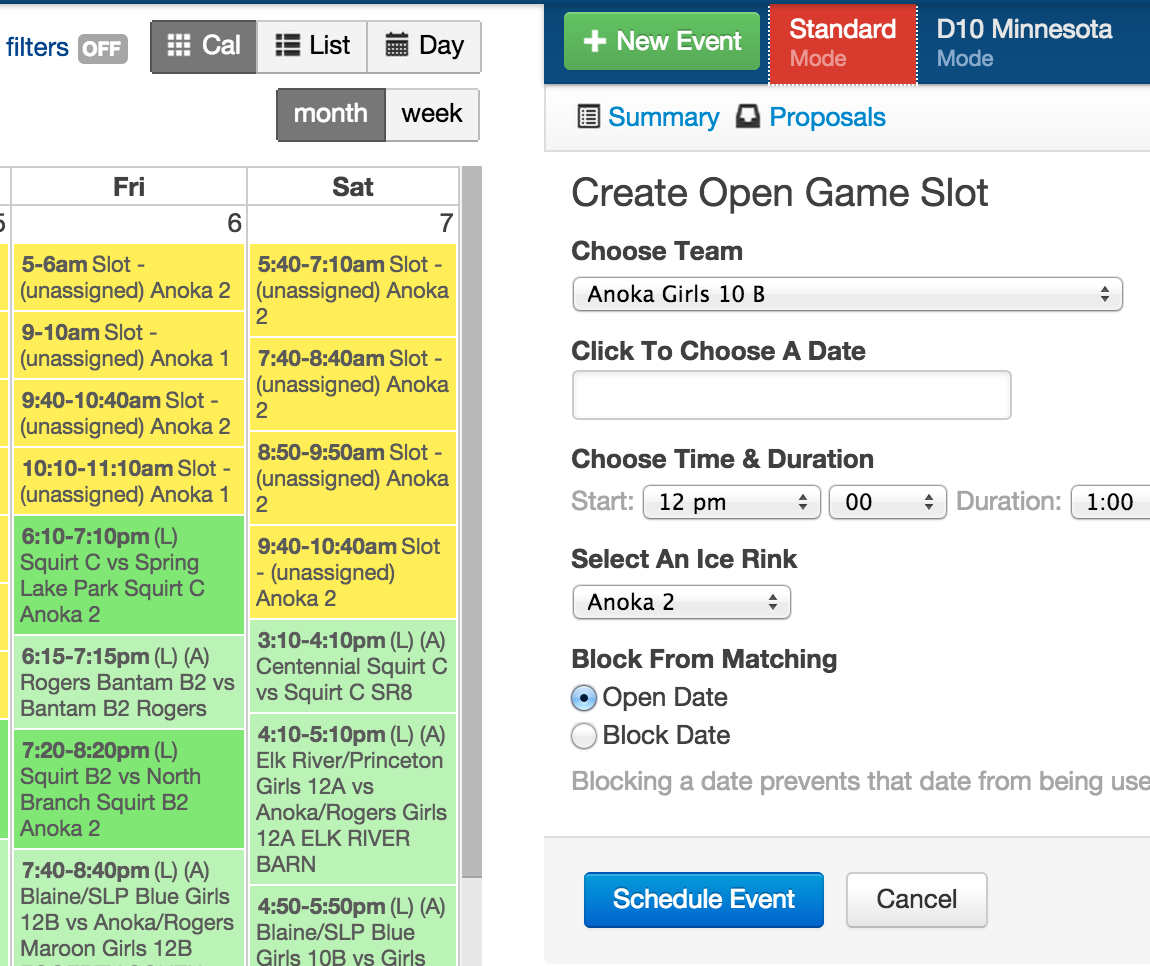Click the Summary list icon
The width and height of the screenshot is (1150, 966).
click(589, 117)
